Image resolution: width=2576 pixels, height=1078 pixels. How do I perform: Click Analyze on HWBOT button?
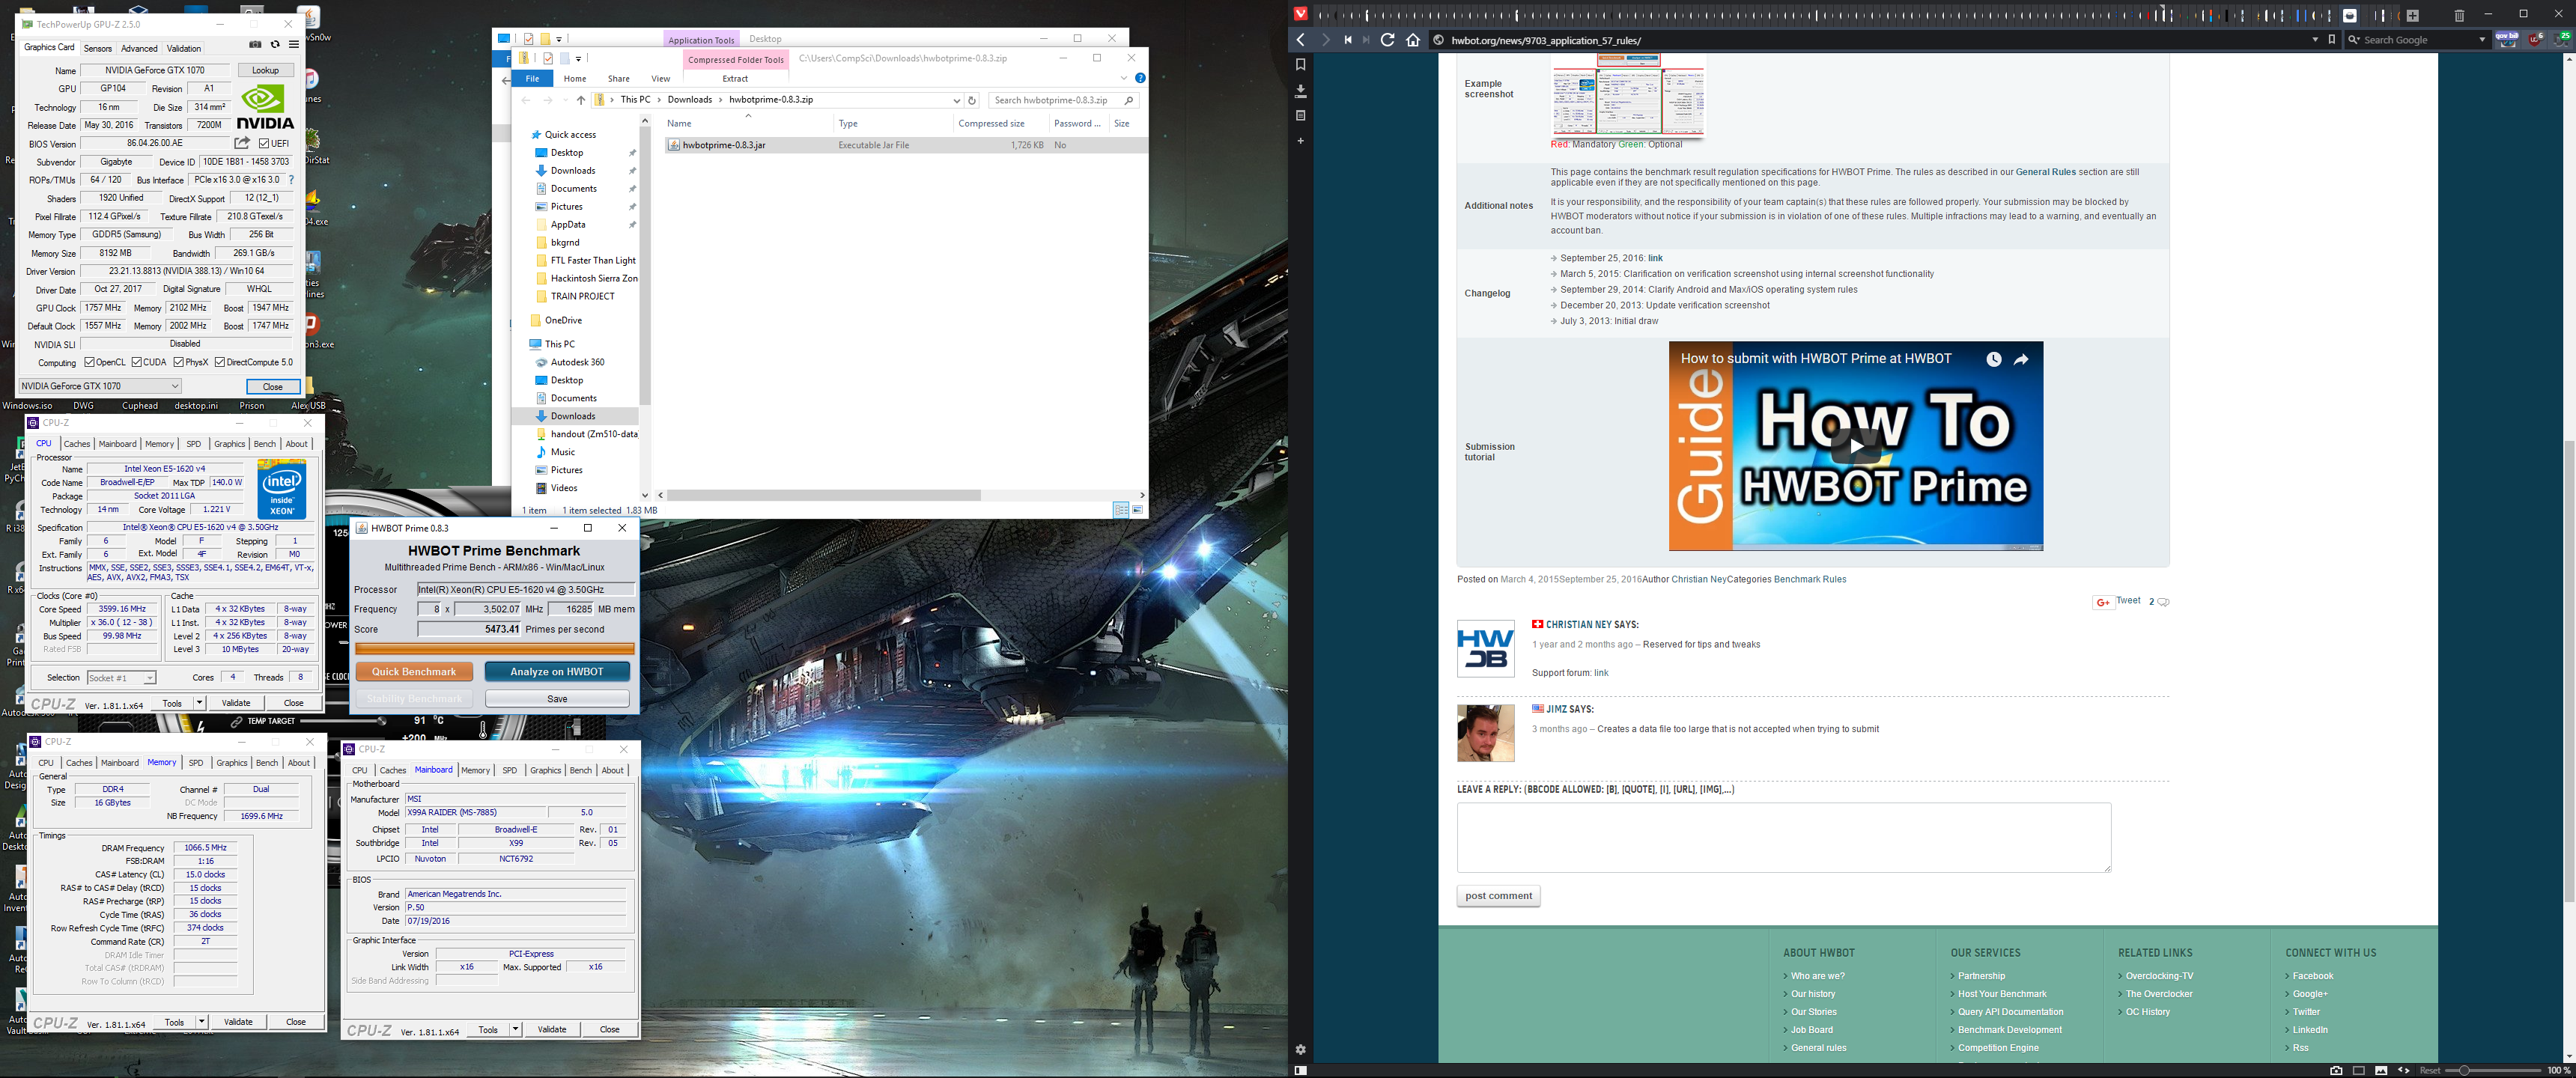click(x=557, y=672)
